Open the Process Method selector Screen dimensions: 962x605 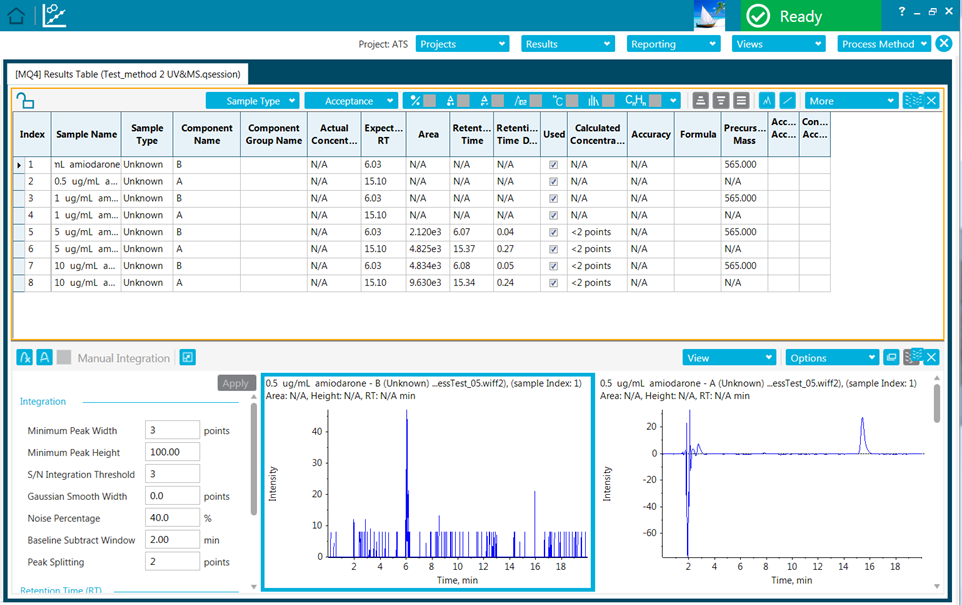tap(882, 43)
